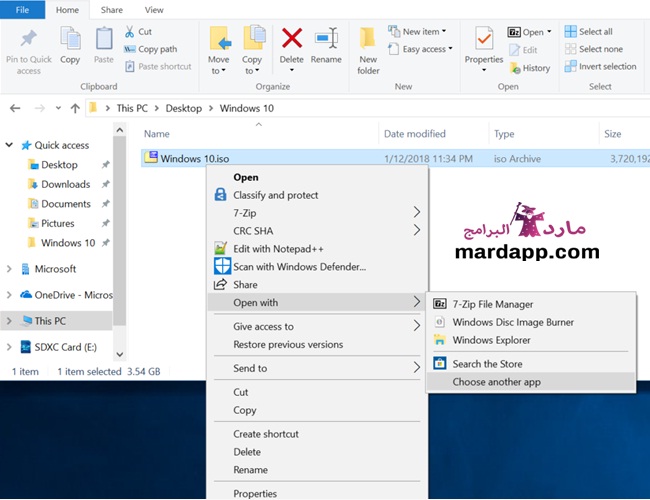Click the Properties checkmark icon
The width and height of the screenshot is (650, 500).
pyautogui.click(x=484, y=39)
